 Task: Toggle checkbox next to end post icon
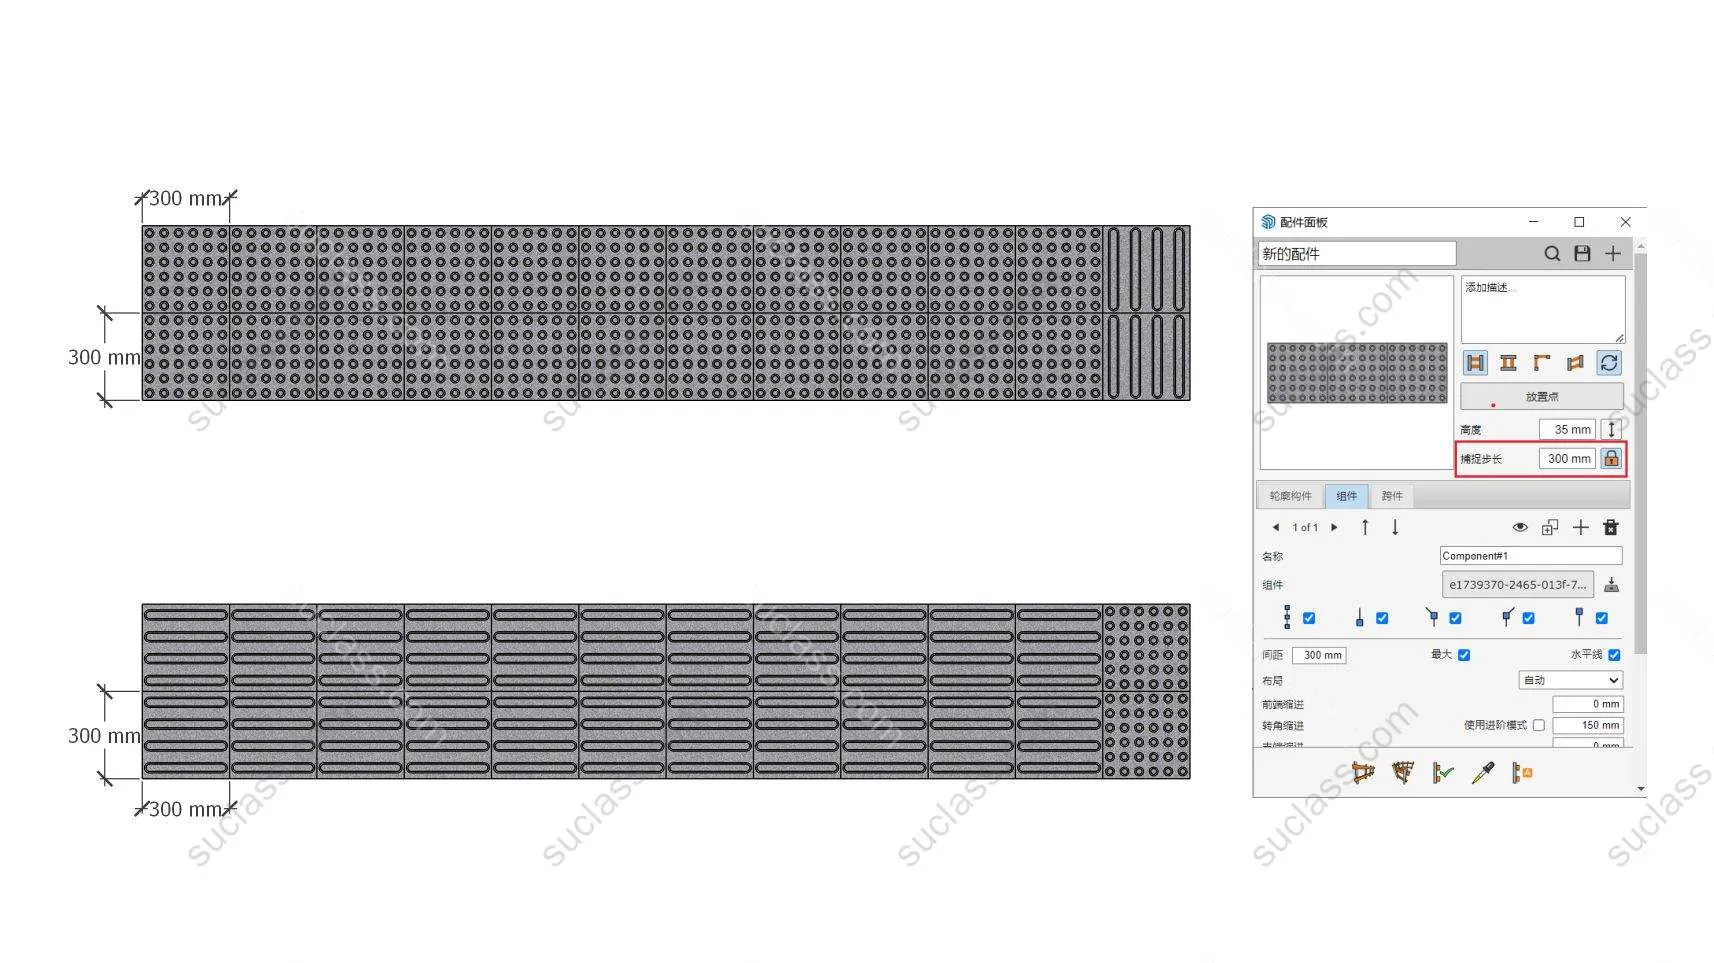click(1601, 618)
